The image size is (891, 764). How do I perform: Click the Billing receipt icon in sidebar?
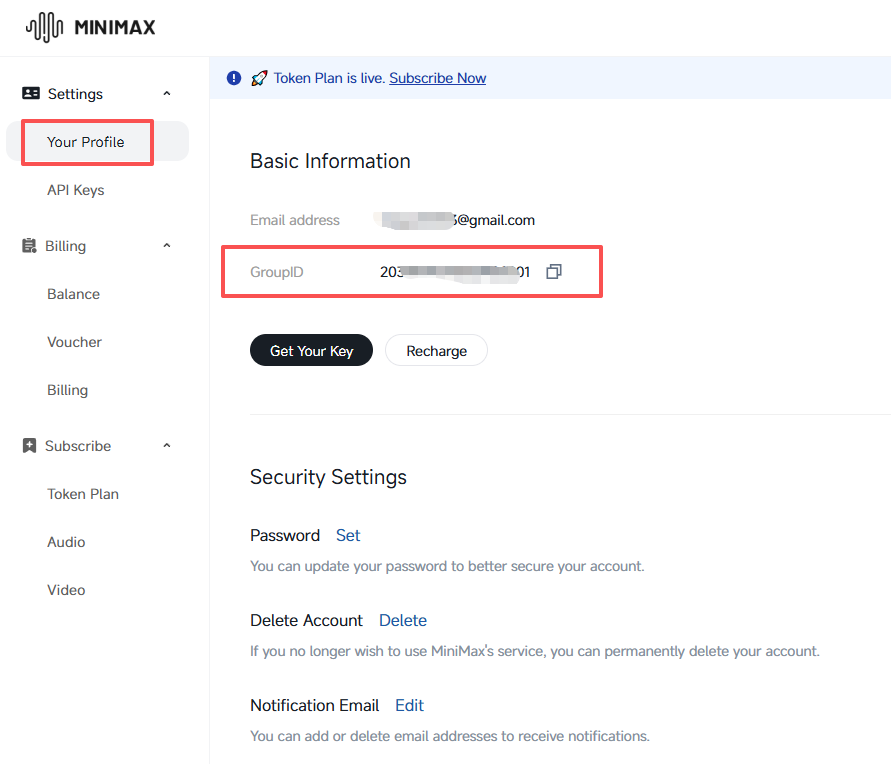[x=29, y=245]
